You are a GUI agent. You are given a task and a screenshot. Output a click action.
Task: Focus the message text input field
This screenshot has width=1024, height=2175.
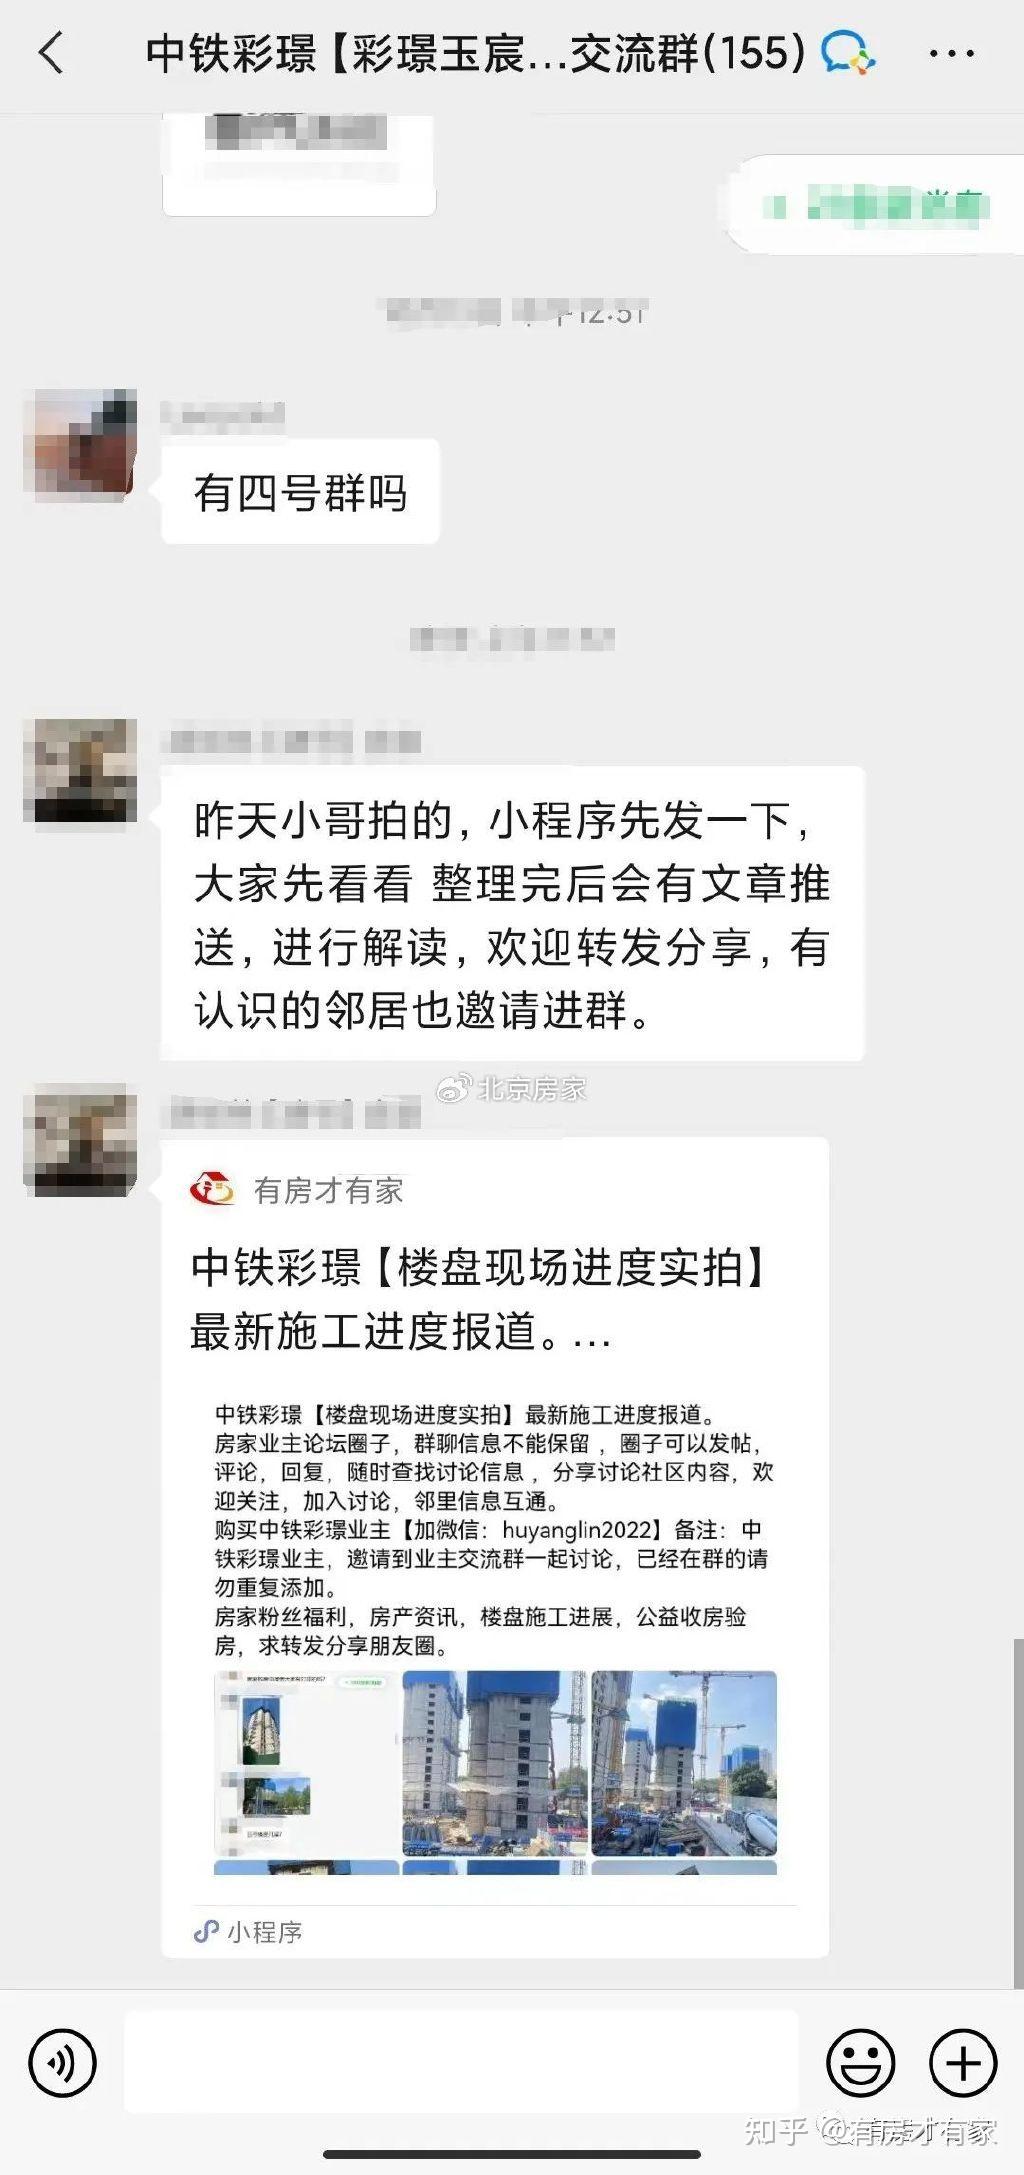[x=461, y=2062]
